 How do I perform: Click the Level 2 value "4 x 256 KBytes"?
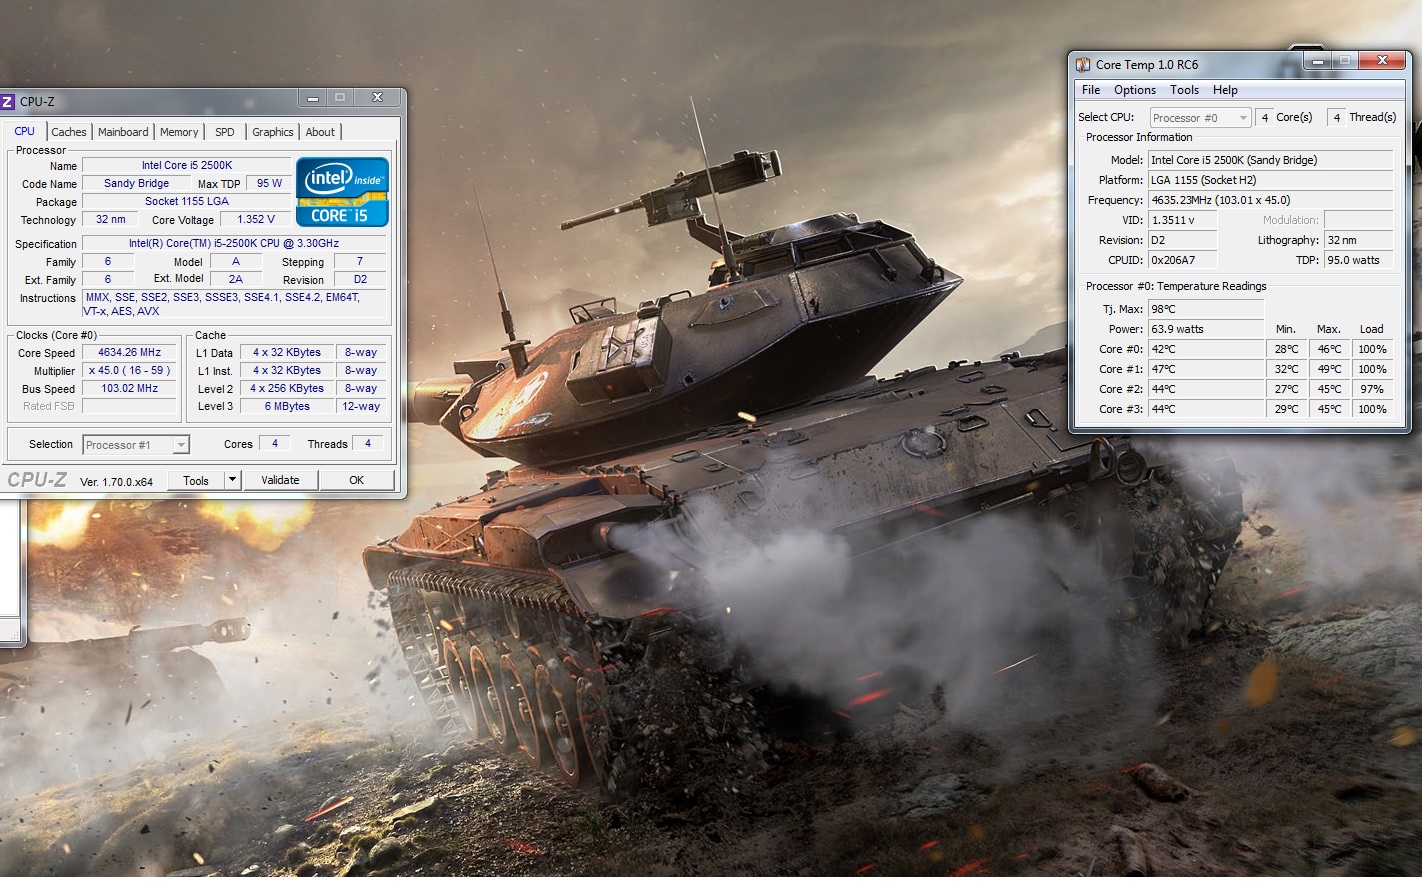tap(287, 389)
